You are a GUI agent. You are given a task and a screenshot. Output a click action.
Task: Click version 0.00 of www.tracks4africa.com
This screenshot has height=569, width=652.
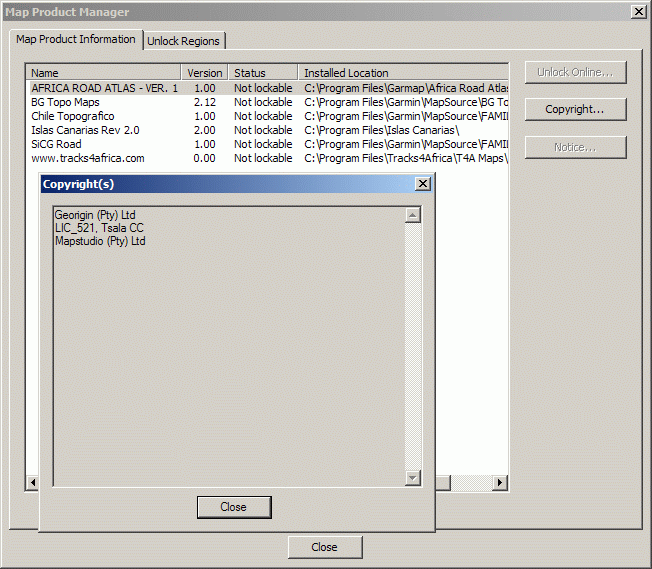(x=205, y=158)
